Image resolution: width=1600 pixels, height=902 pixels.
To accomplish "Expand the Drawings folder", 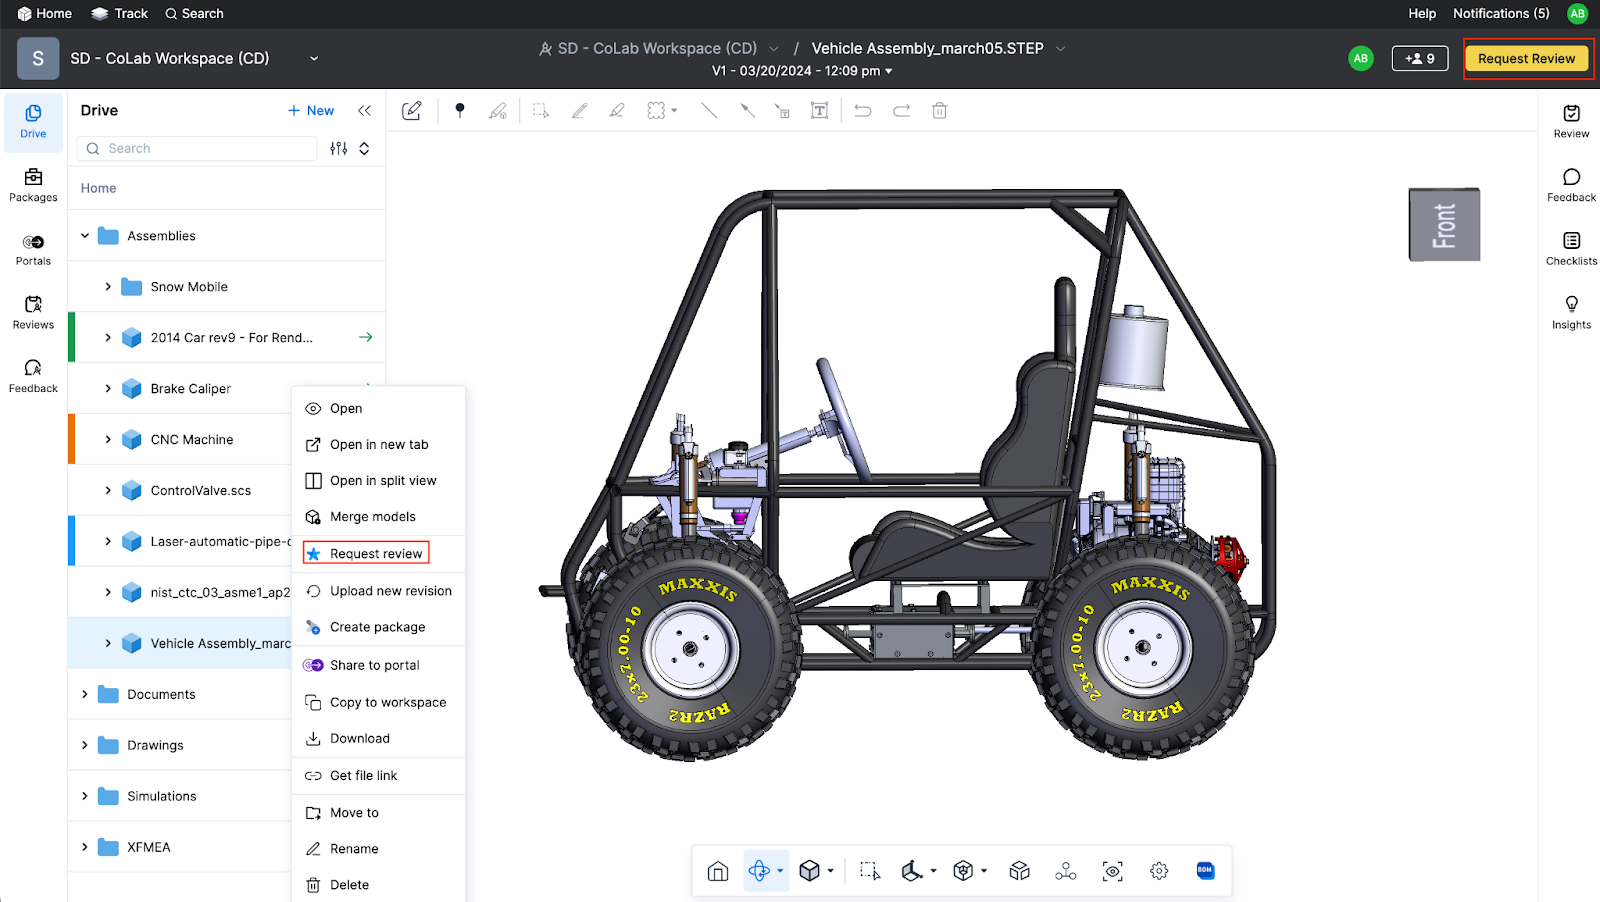I will 85,745.
